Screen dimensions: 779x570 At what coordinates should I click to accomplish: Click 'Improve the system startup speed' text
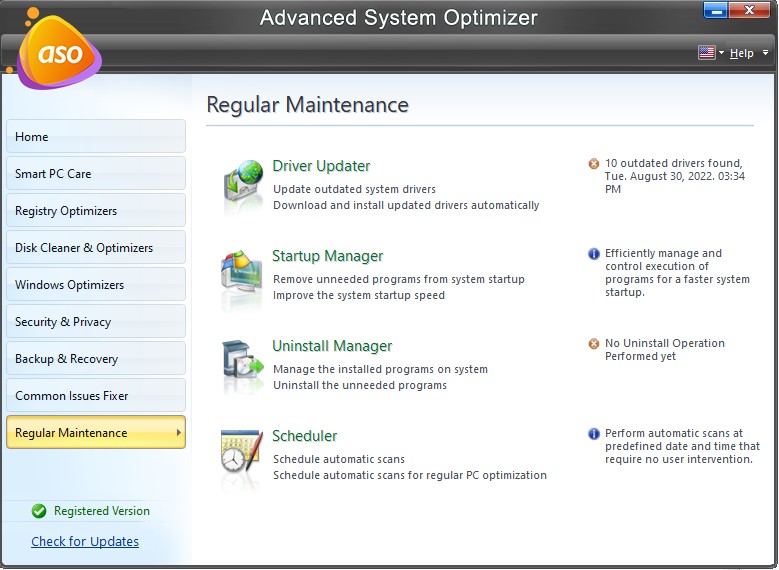pyautogui.click(x=359, y=295)
